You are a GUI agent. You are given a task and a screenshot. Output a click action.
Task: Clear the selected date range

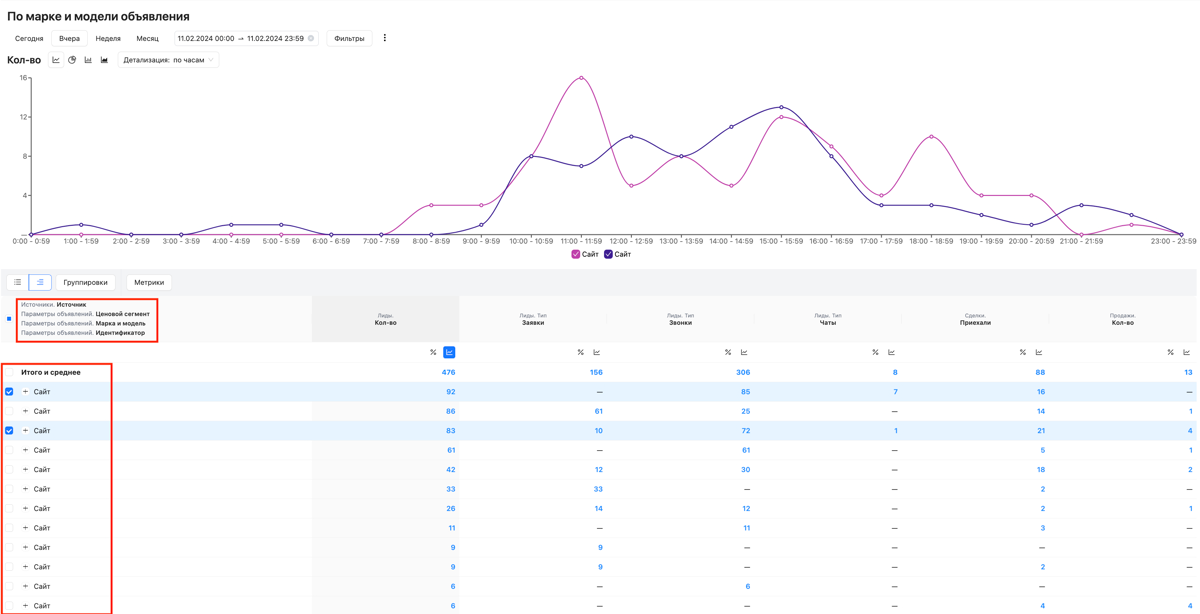[x=311, y=39]
